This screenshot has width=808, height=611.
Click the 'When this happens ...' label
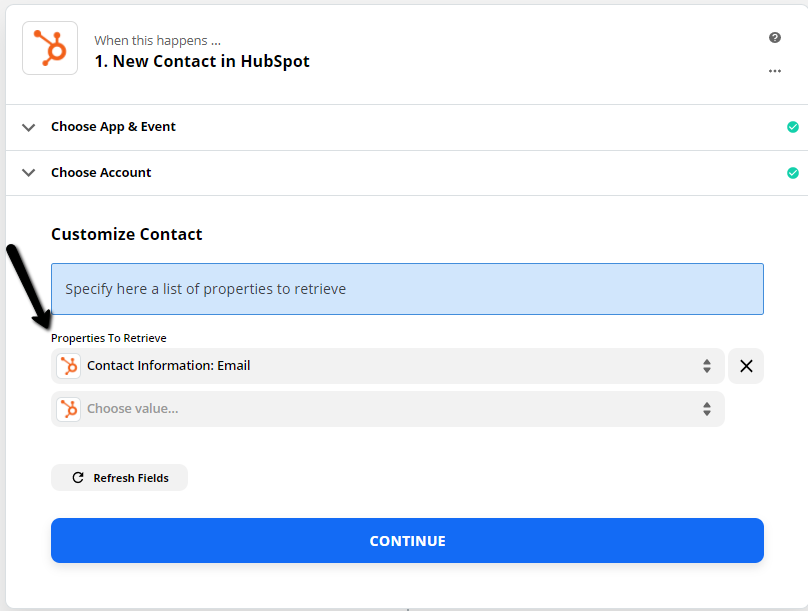tap(158, 40)
